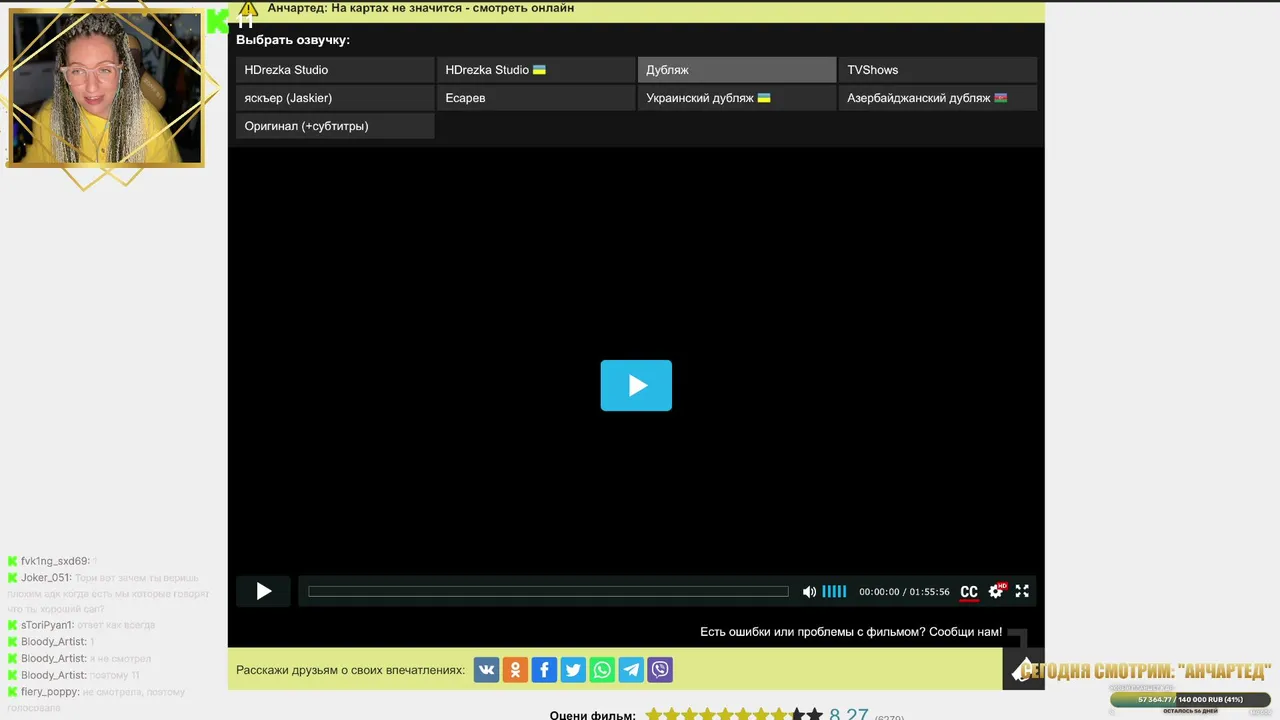This screenshot has width=1280, height=720.
Task: Share the movie on Twitter
Action: [573, 670]
